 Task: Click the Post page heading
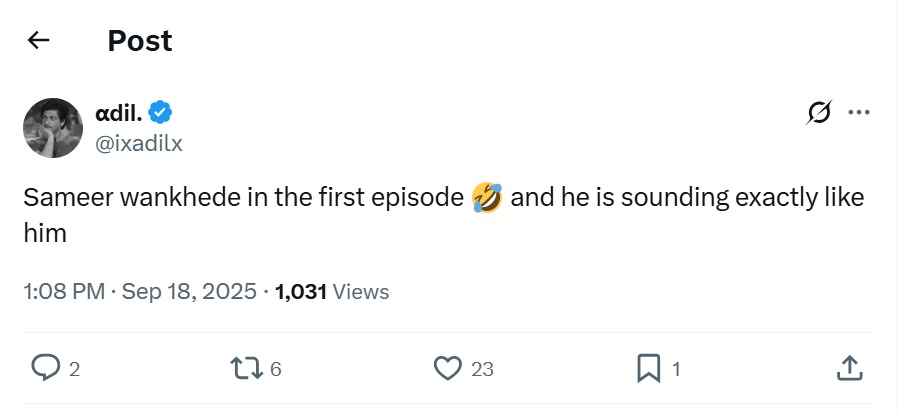(x=139, y=40)
